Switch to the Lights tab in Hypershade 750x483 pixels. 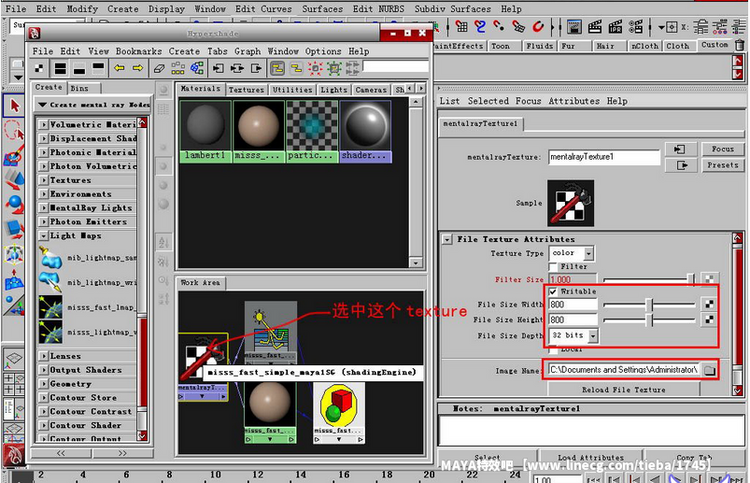[333, 89]
